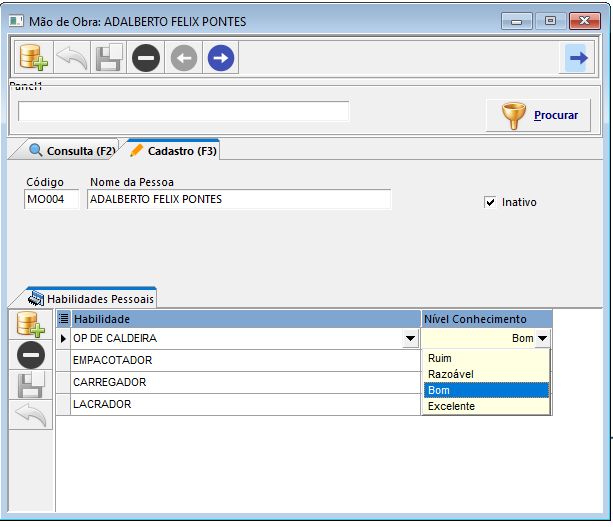Add a new skill with the grid database icon
The height and width of the screenshot is (527, 613).
pyautogui.click(x=30, y=324)
